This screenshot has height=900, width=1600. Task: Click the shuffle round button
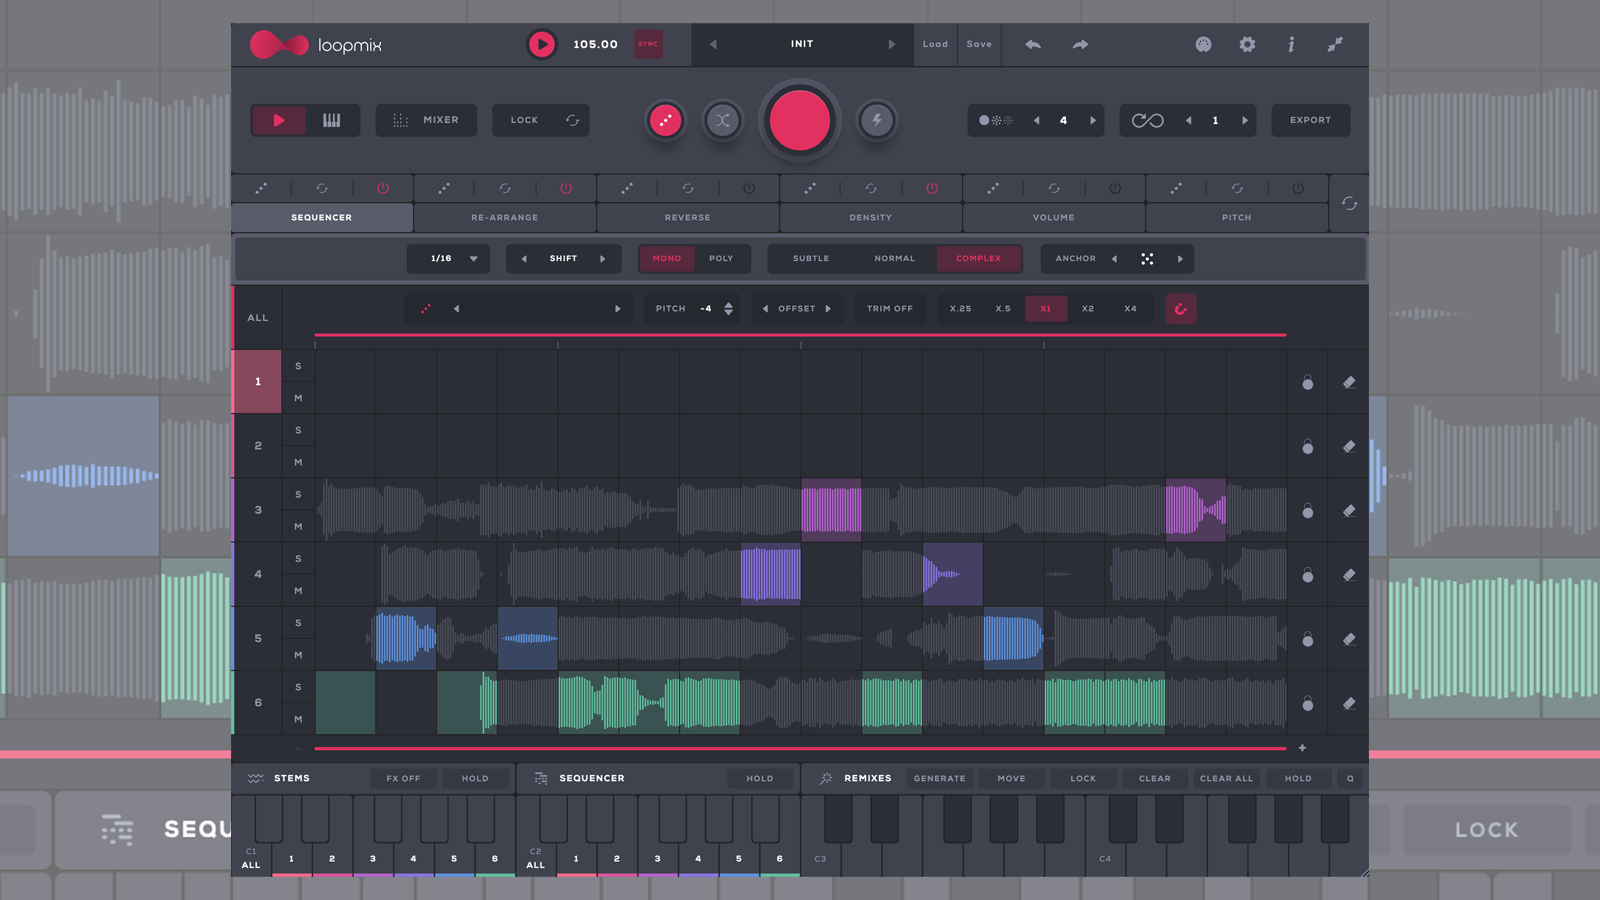click(722, 120)
